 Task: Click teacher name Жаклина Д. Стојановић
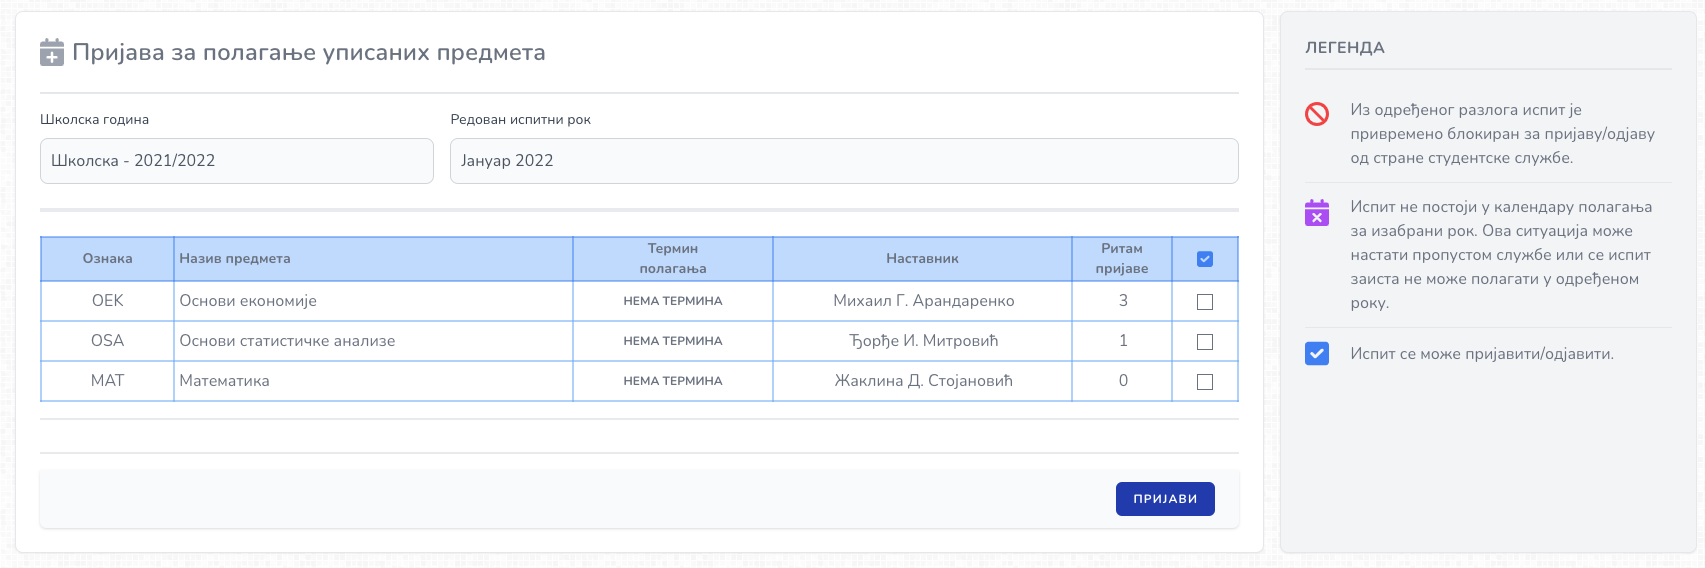924,381
